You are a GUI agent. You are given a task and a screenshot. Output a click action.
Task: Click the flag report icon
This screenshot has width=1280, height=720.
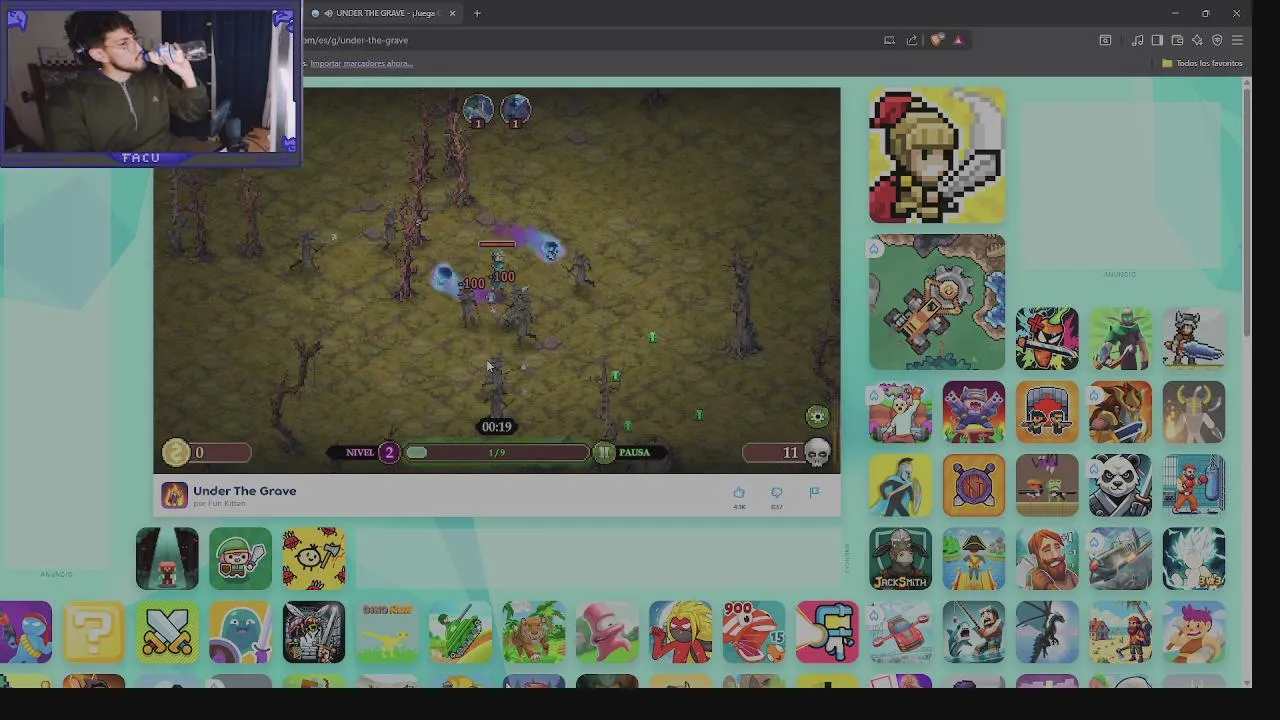[x=814, y=492]
